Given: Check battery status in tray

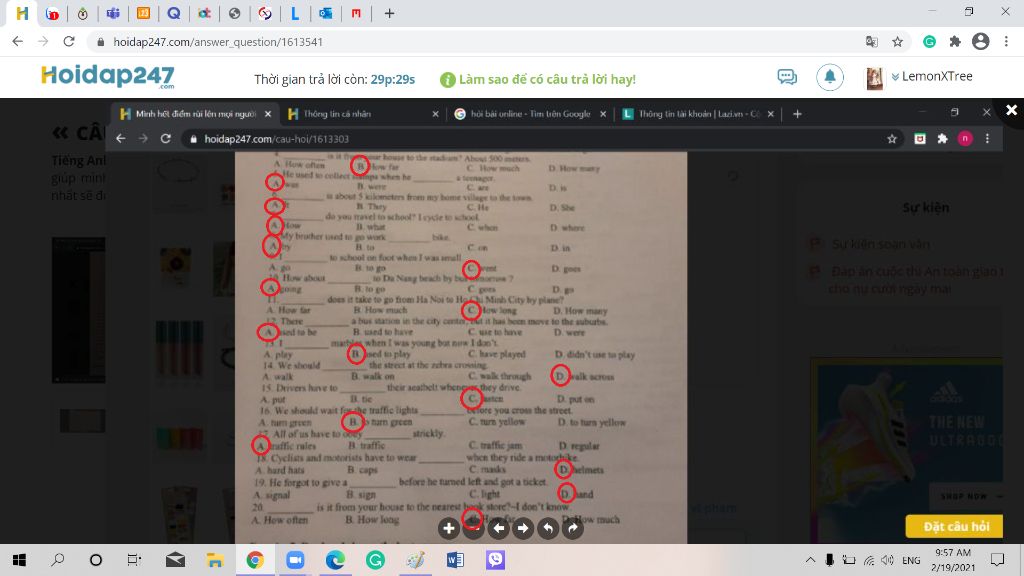Looking at the screenshot, I should pos(848,560).
